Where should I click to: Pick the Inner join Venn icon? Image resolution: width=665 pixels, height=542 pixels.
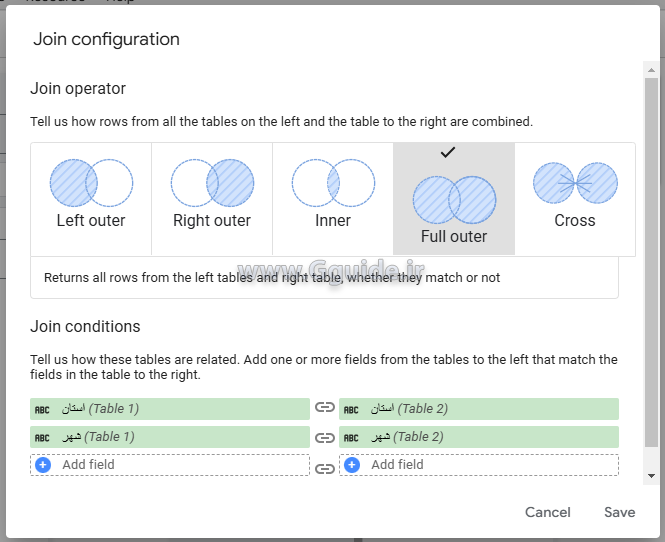333,183
